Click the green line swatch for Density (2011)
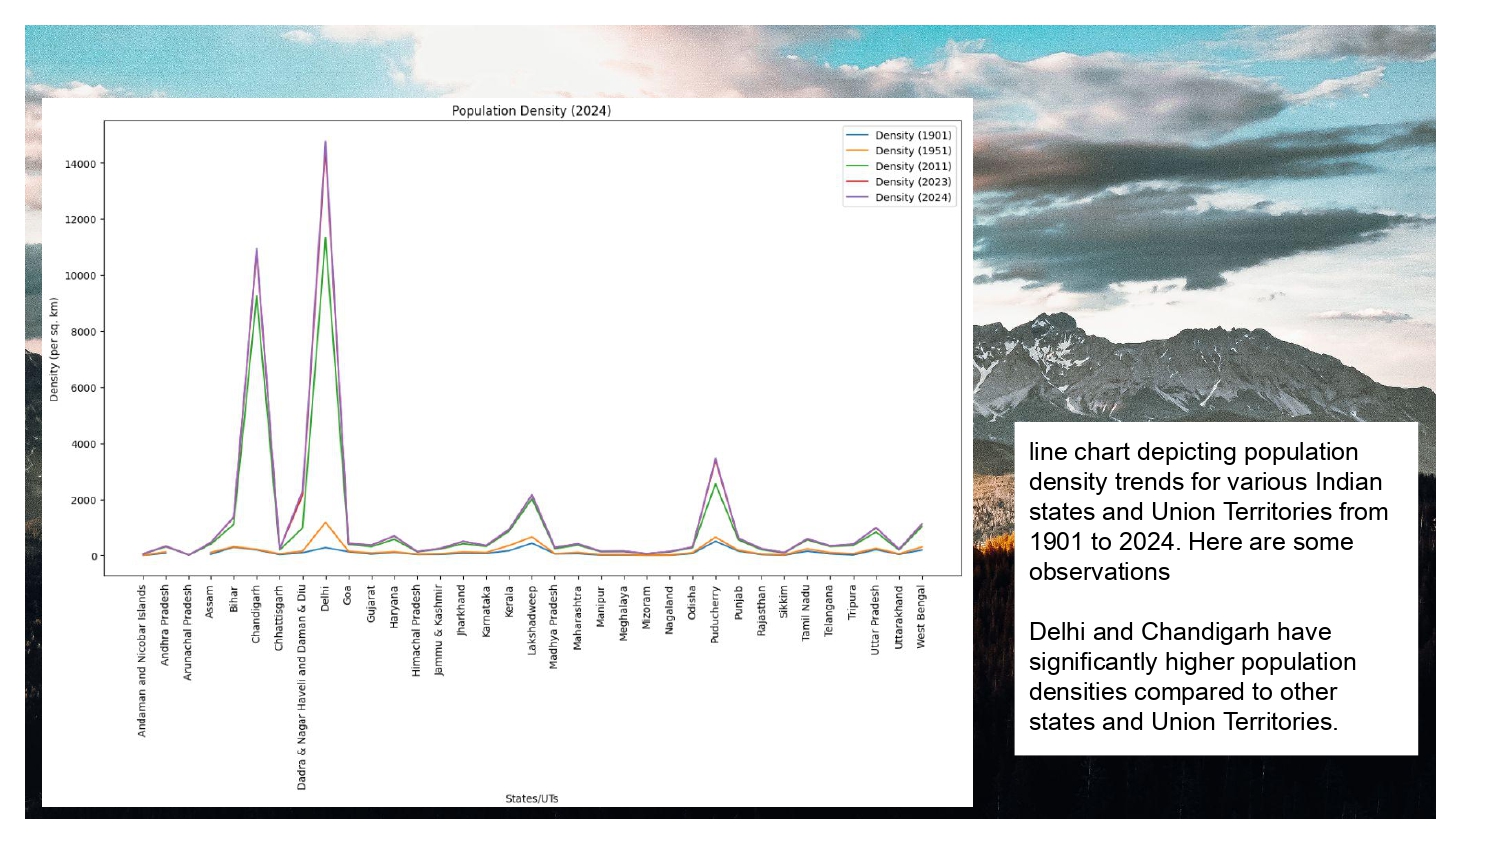The image size is (1500, 844). click(857, 167)
